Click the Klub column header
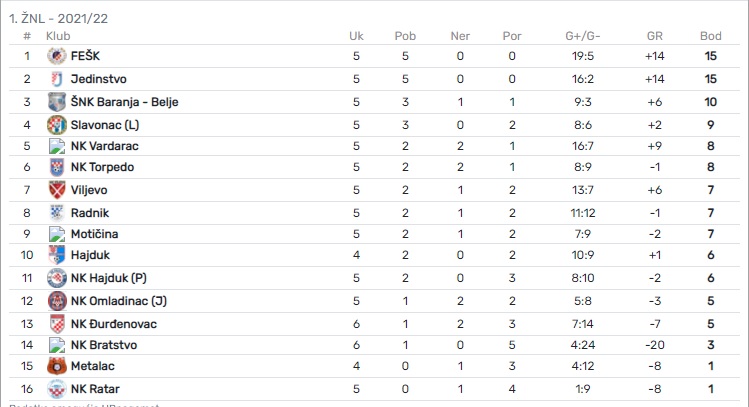The width and height of the screenshot is (749, 407). click(x=58, y=36)
